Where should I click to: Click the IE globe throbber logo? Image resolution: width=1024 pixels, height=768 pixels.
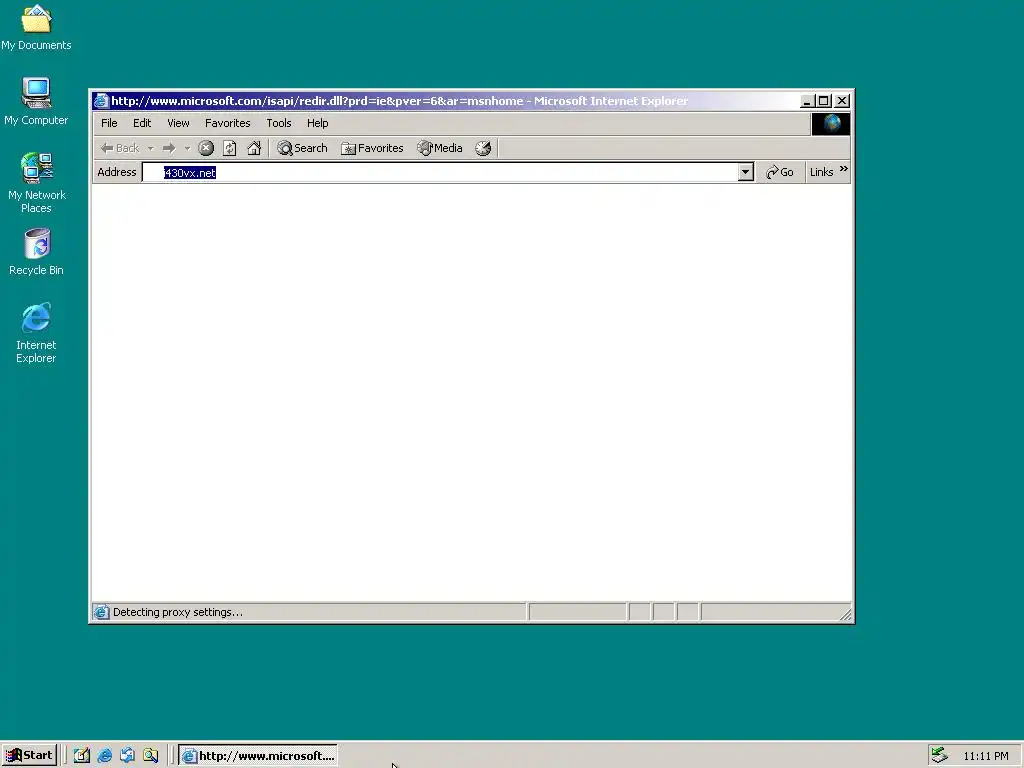831,123
